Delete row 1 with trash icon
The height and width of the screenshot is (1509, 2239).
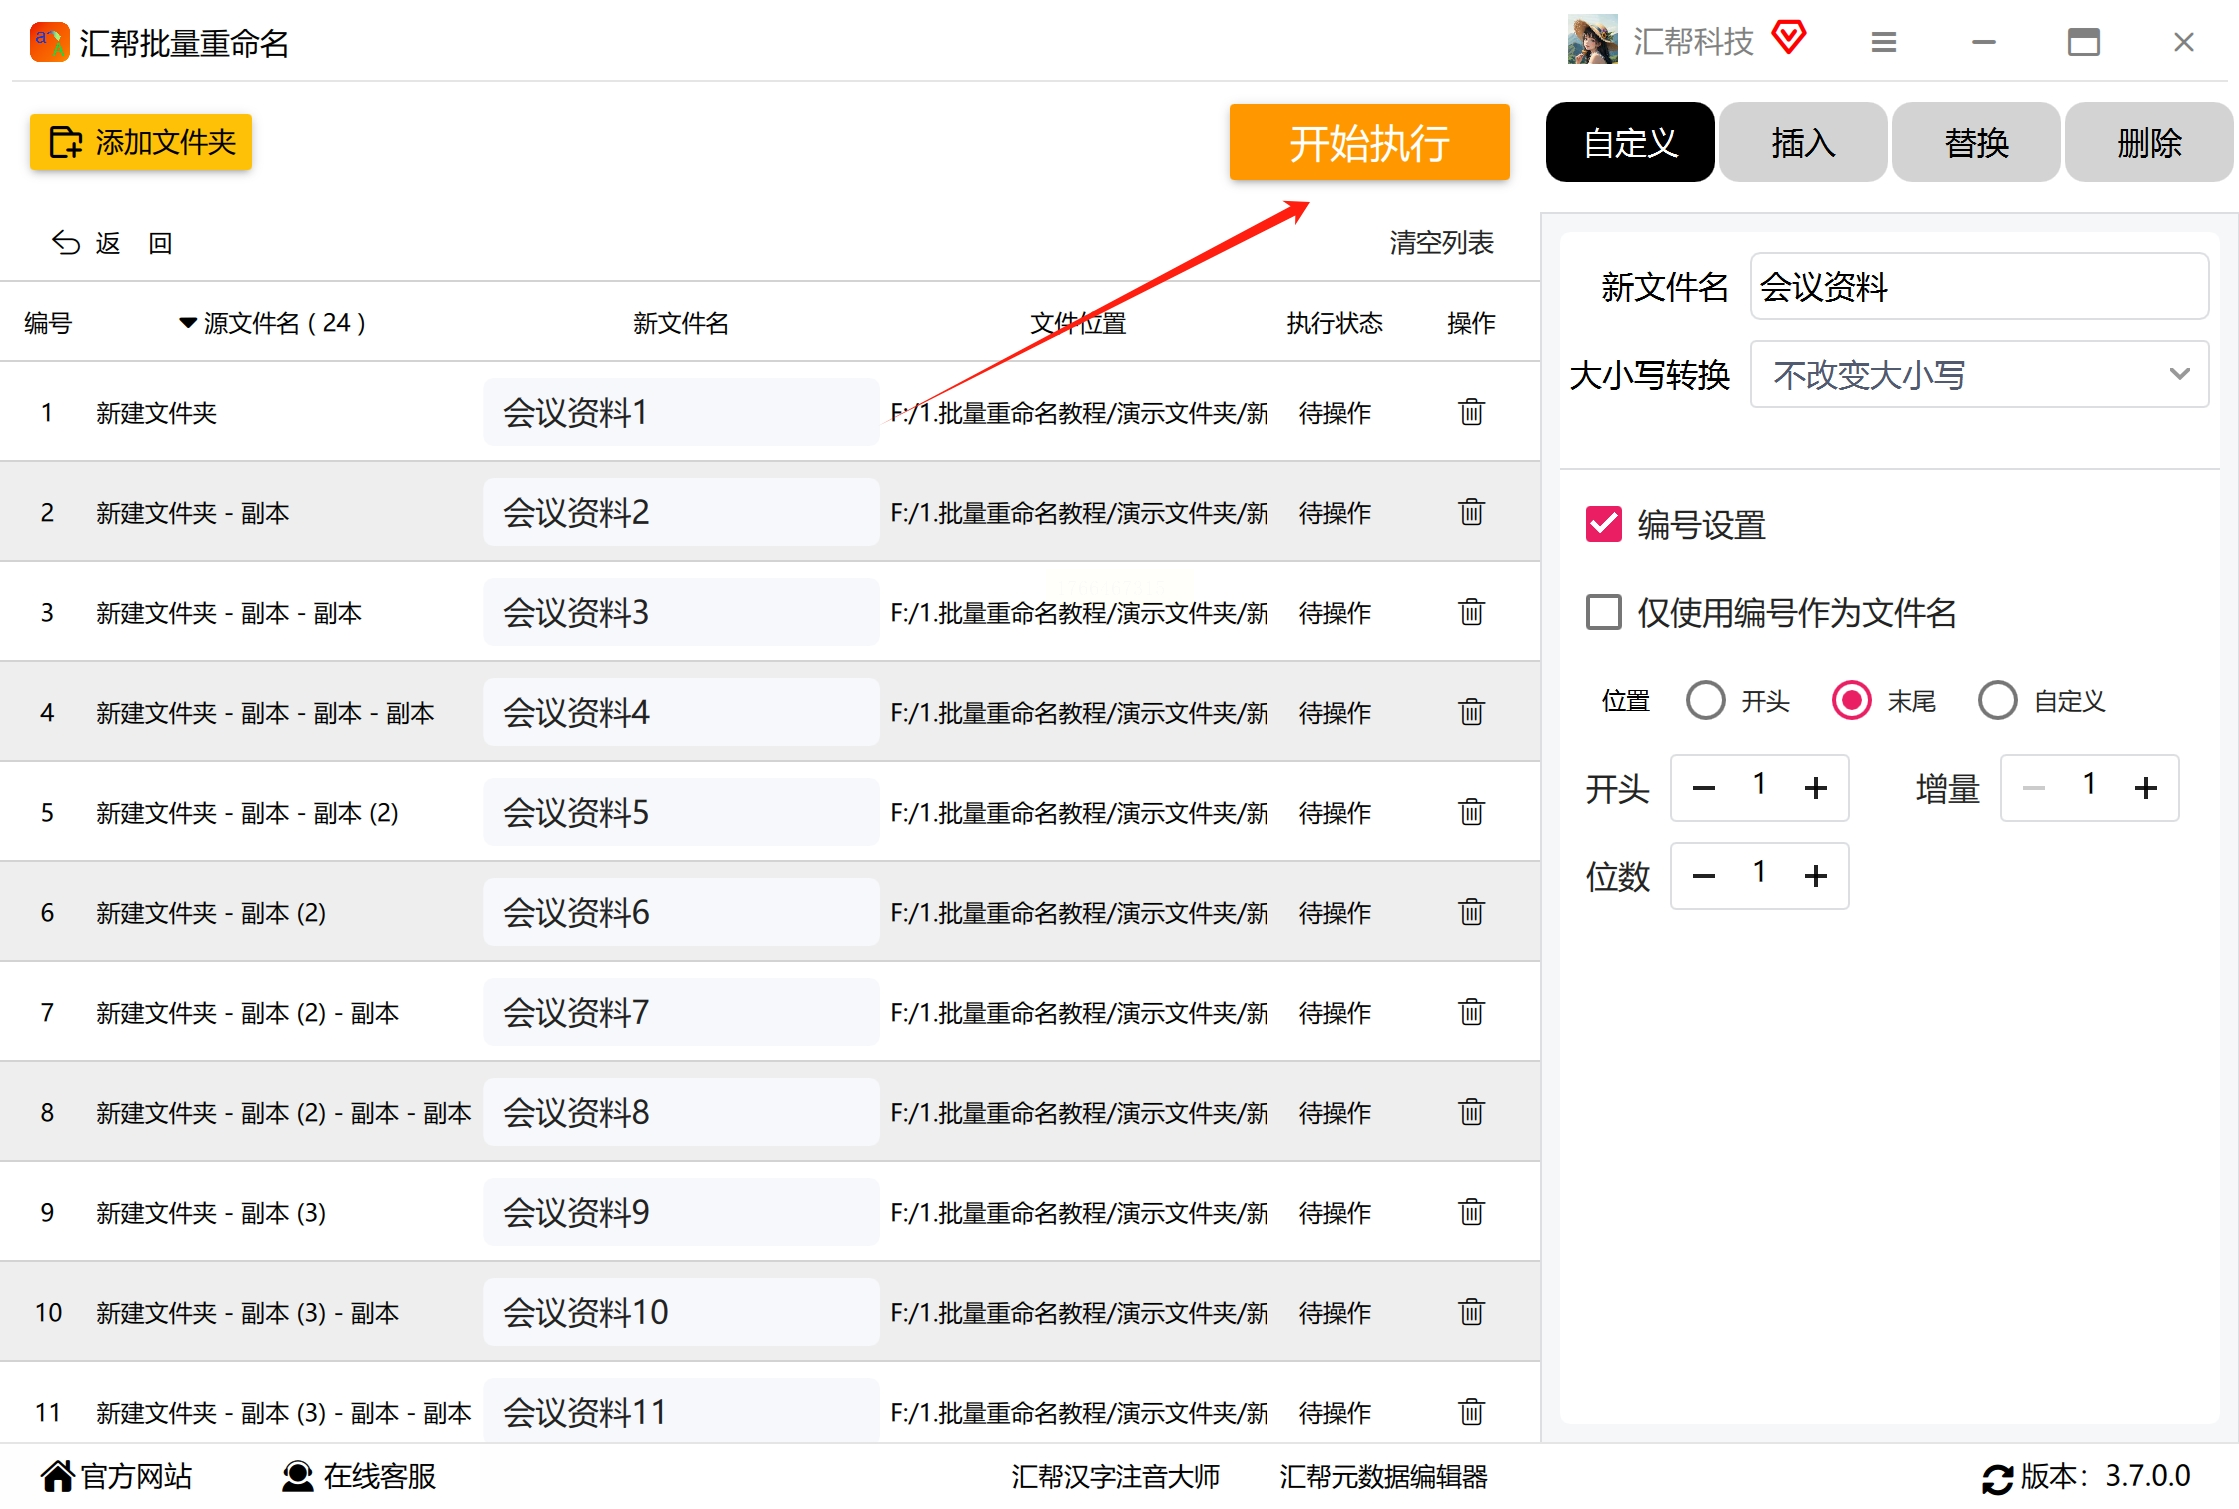pos(1471,412)
